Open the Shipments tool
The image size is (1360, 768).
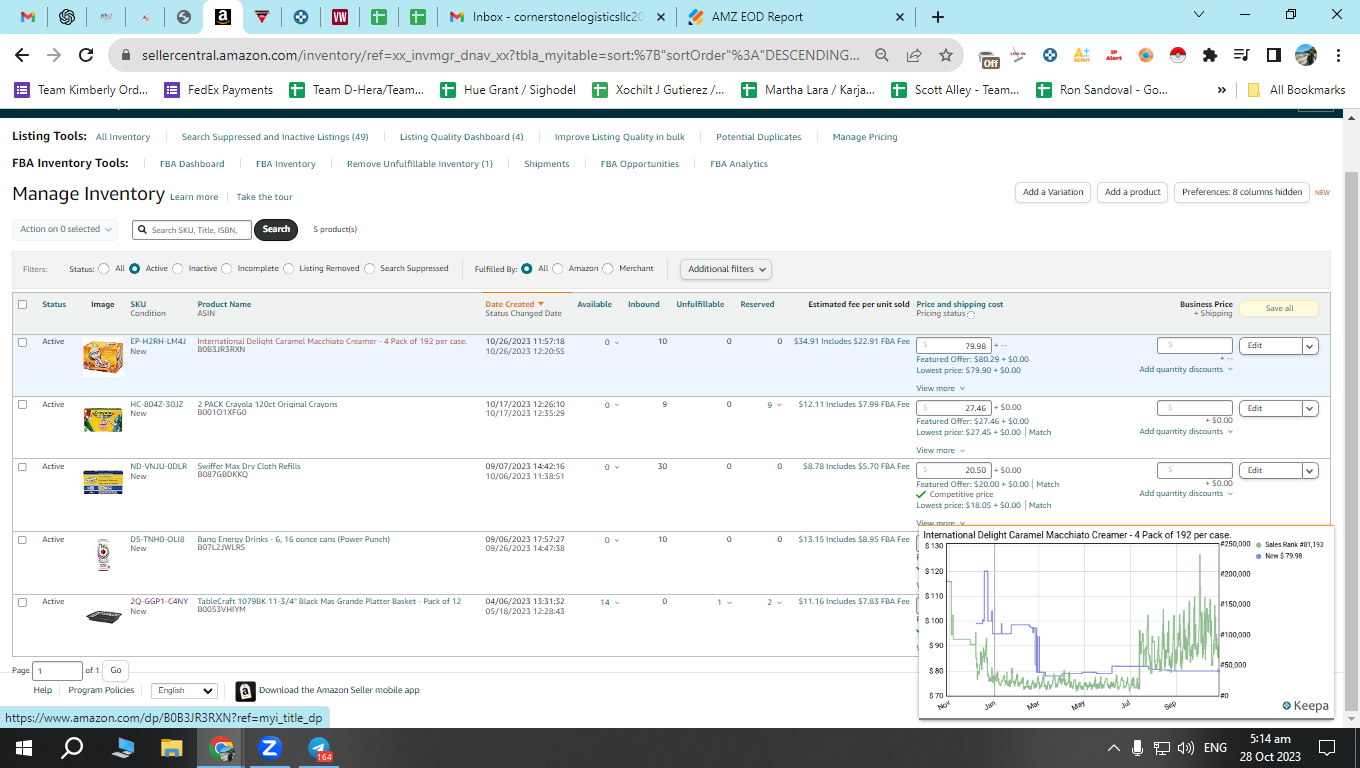point(547,164)
